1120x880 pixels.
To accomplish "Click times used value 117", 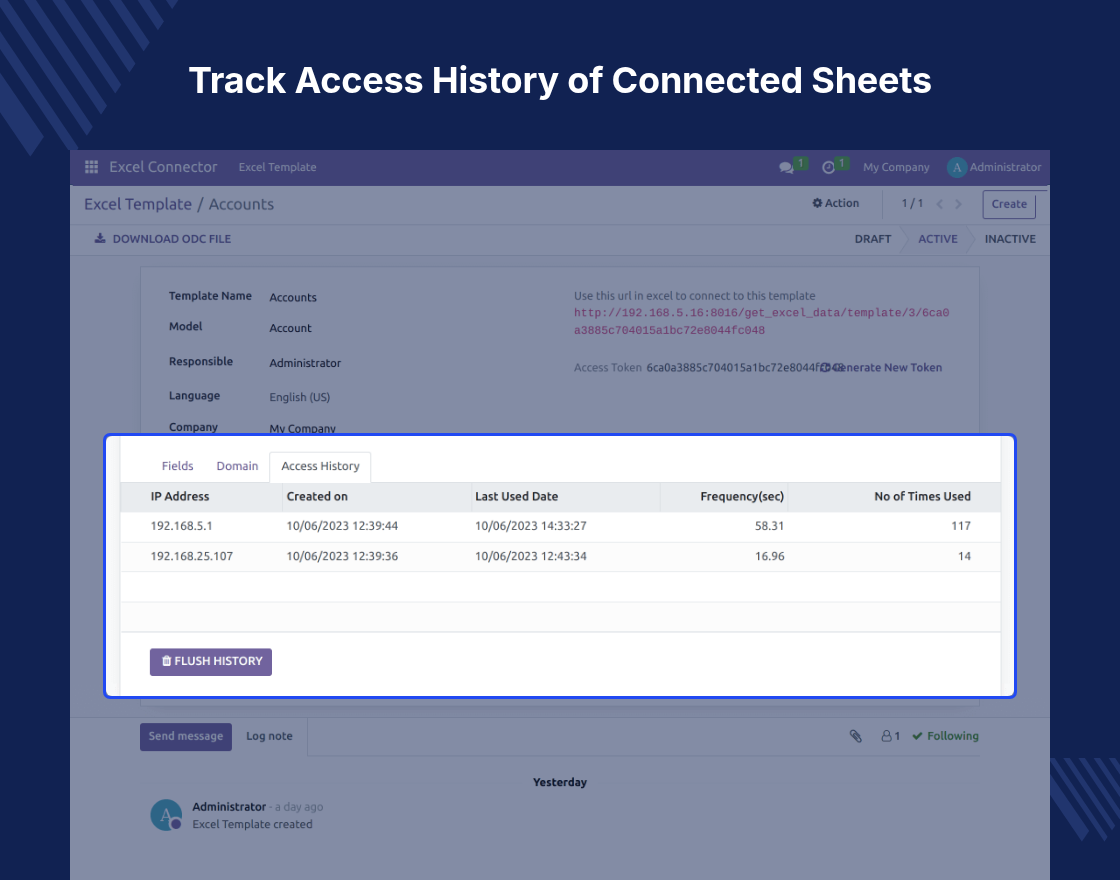I will (x=961, y=526).
